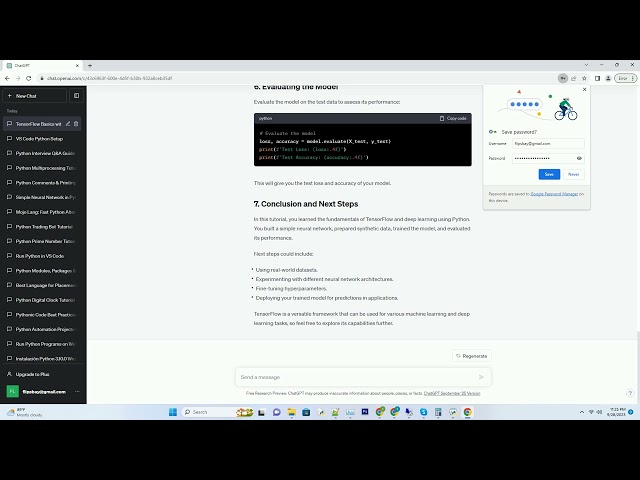Open File Explorer from taskbar
Viewport: 640px width, 480px height.
(291, 412)
